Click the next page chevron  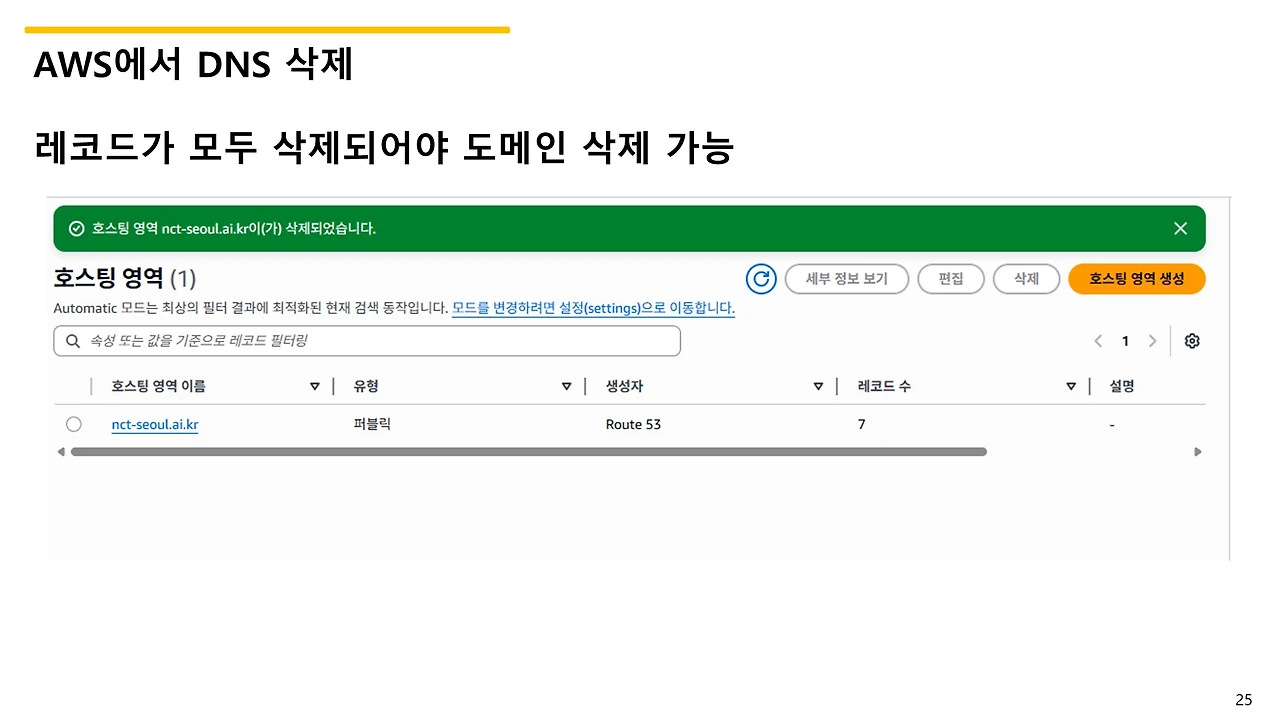(x=1152, y=341)
